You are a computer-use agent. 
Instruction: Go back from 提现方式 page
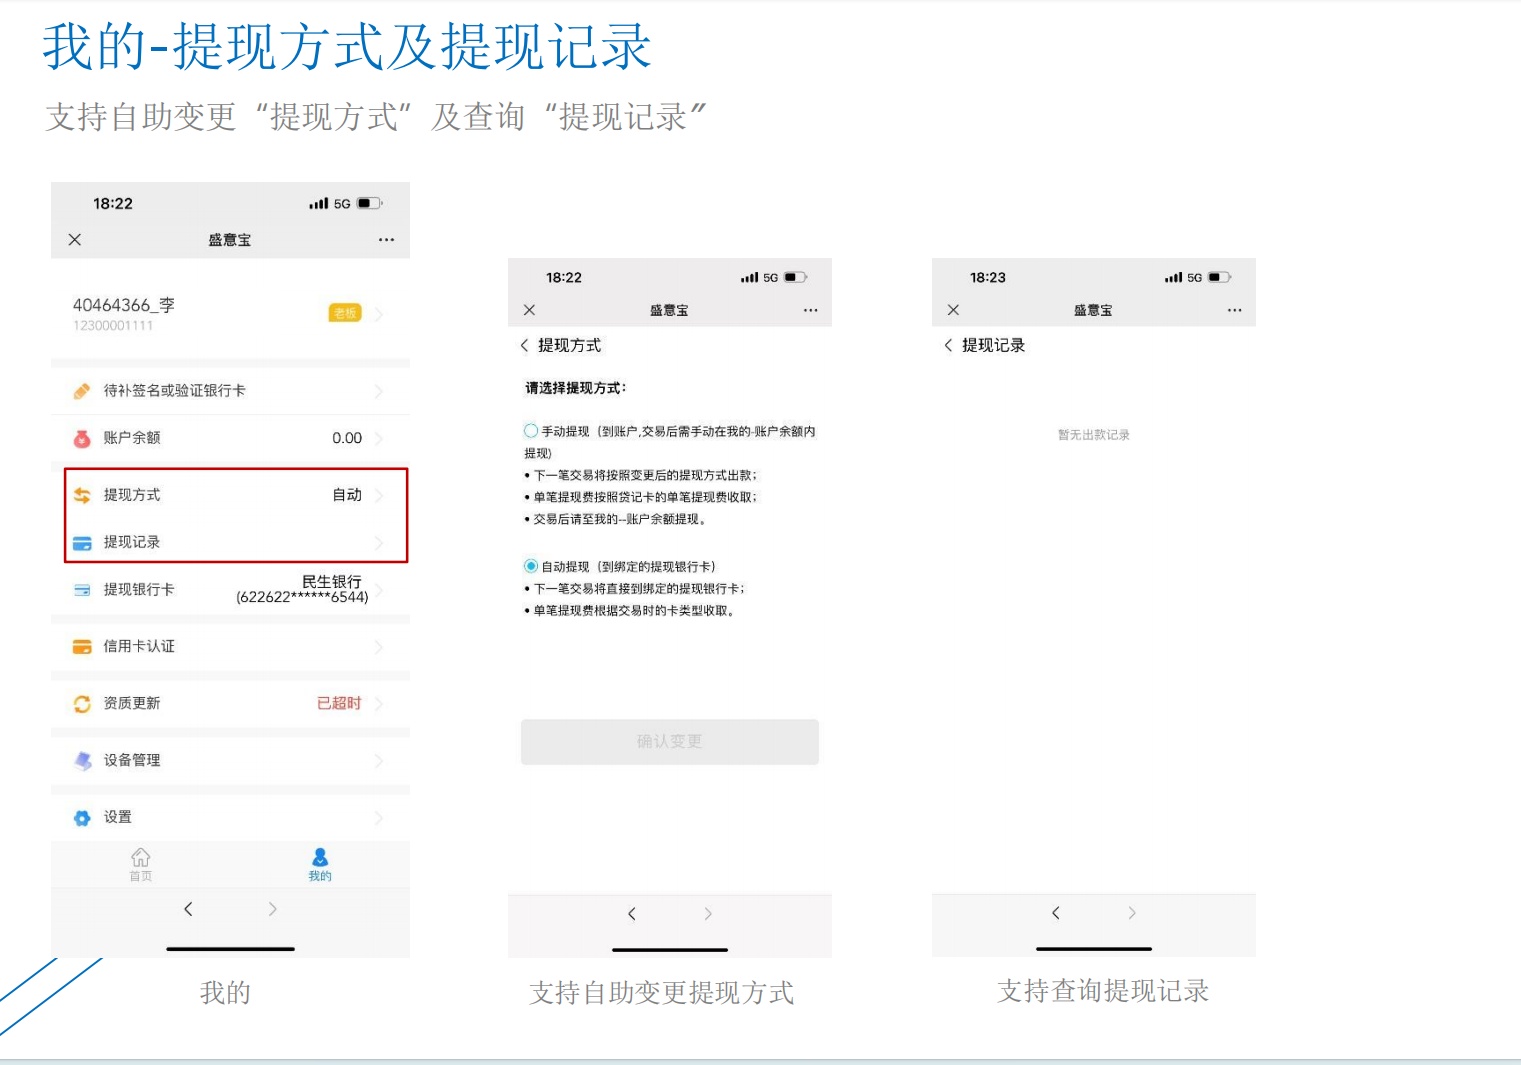coord(524,345)
